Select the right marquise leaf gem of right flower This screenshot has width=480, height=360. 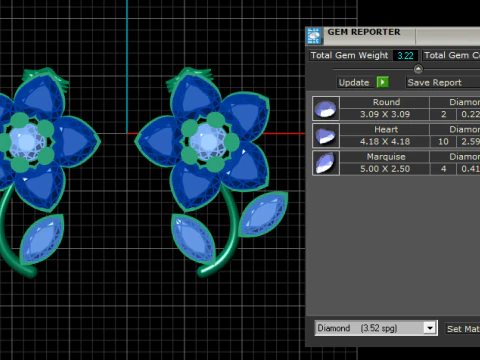click(263, 214)
